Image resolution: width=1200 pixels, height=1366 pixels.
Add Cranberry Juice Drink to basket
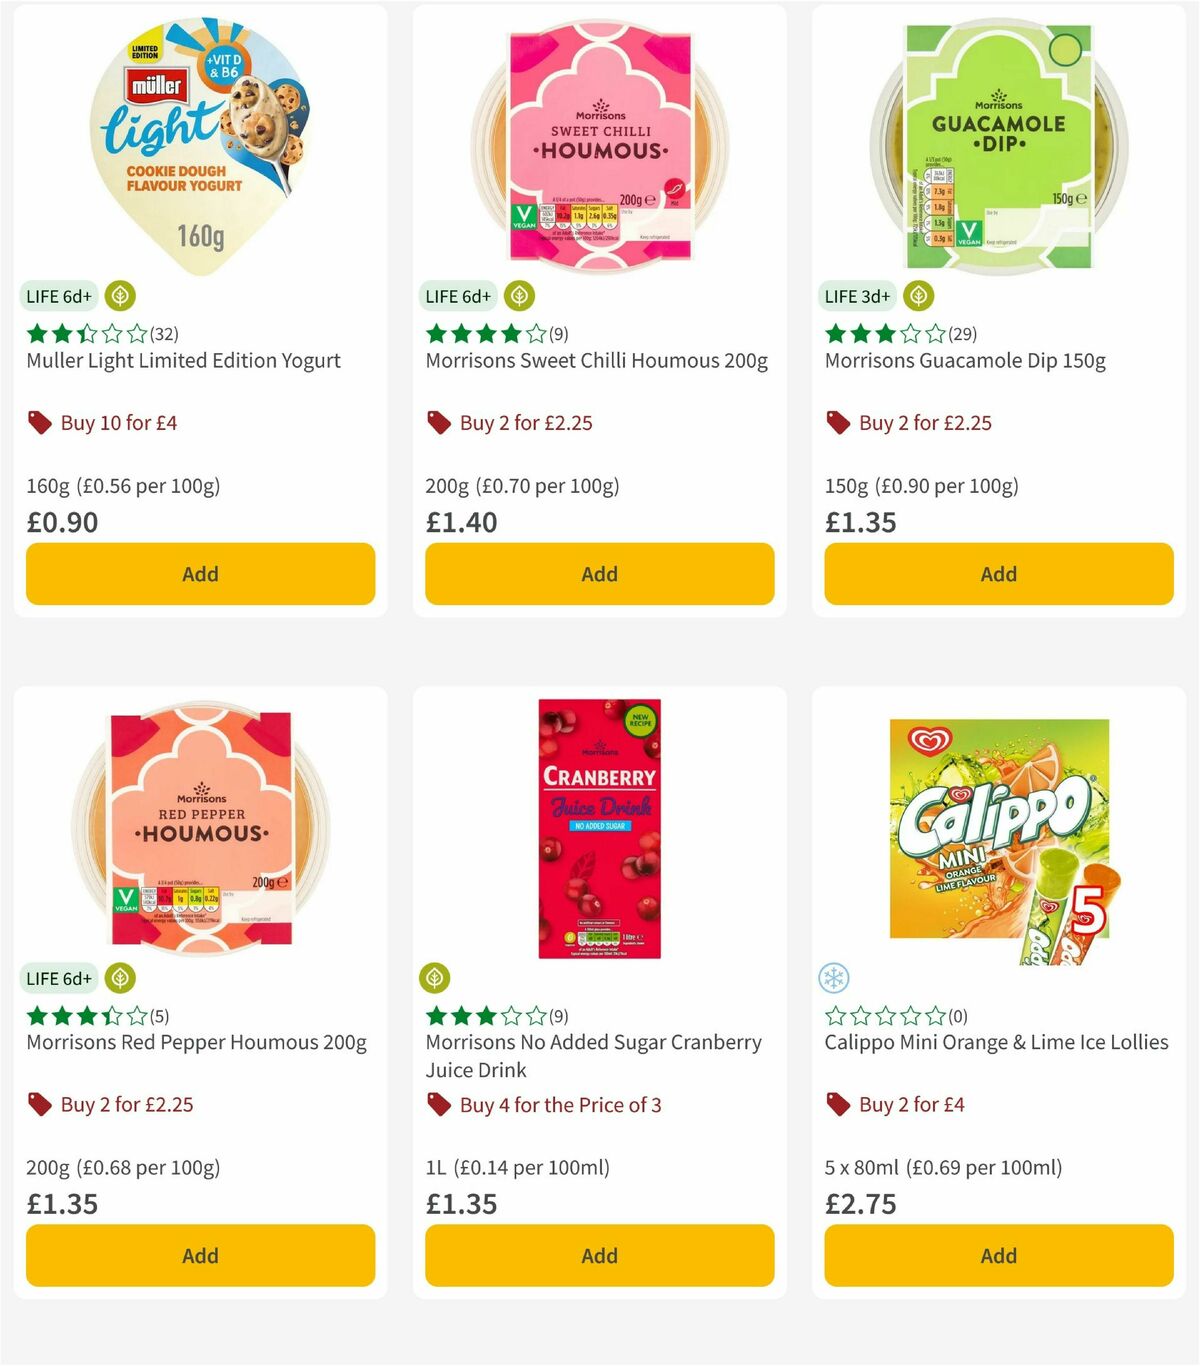tap(598, 1255)
